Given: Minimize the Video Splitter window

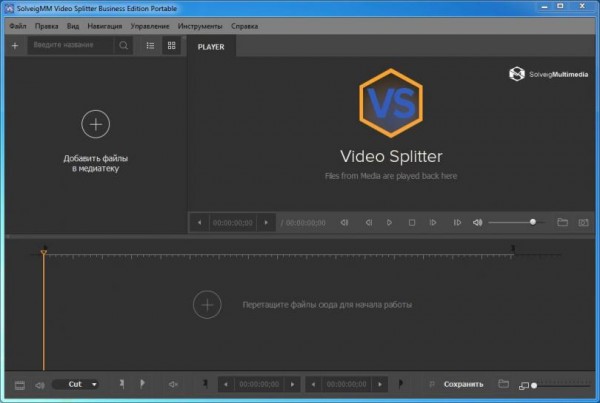Looking at the screenshot, I should [x=545, y=7].
